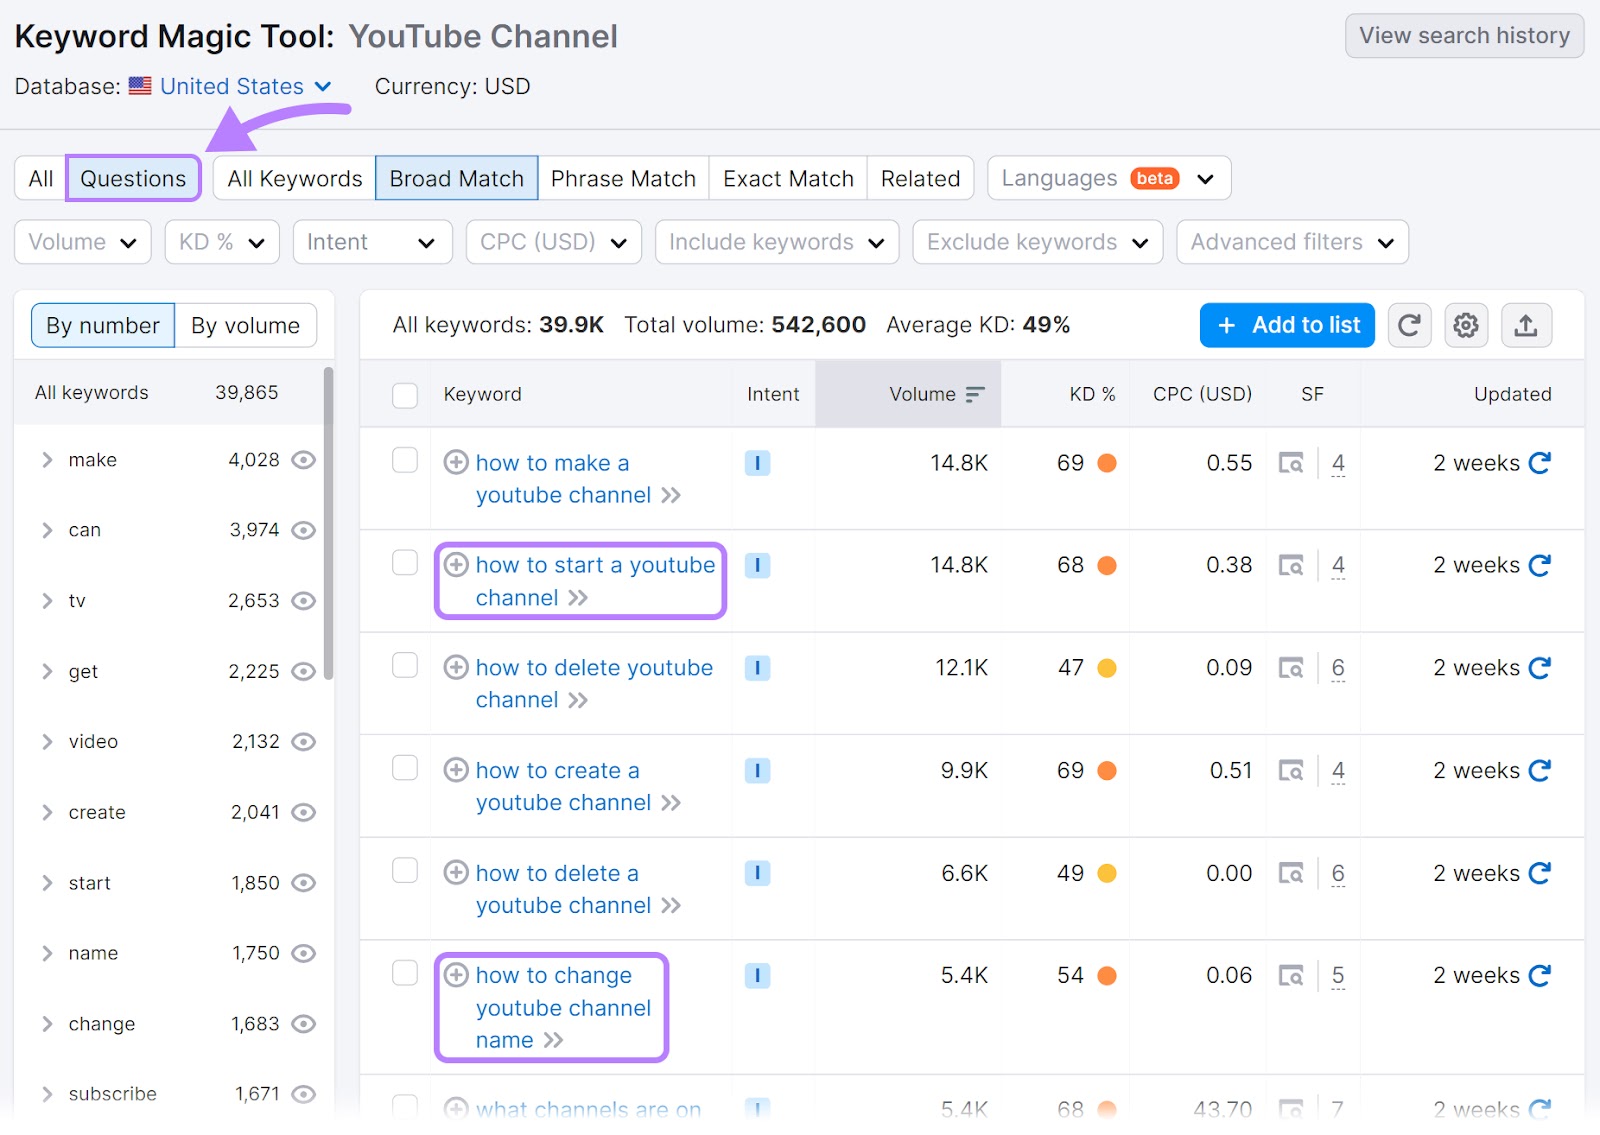Click the Intent badge for 'how to create a youtube channel'
This screenshot has width=1600, height=1135.
[x=757, y=770]
